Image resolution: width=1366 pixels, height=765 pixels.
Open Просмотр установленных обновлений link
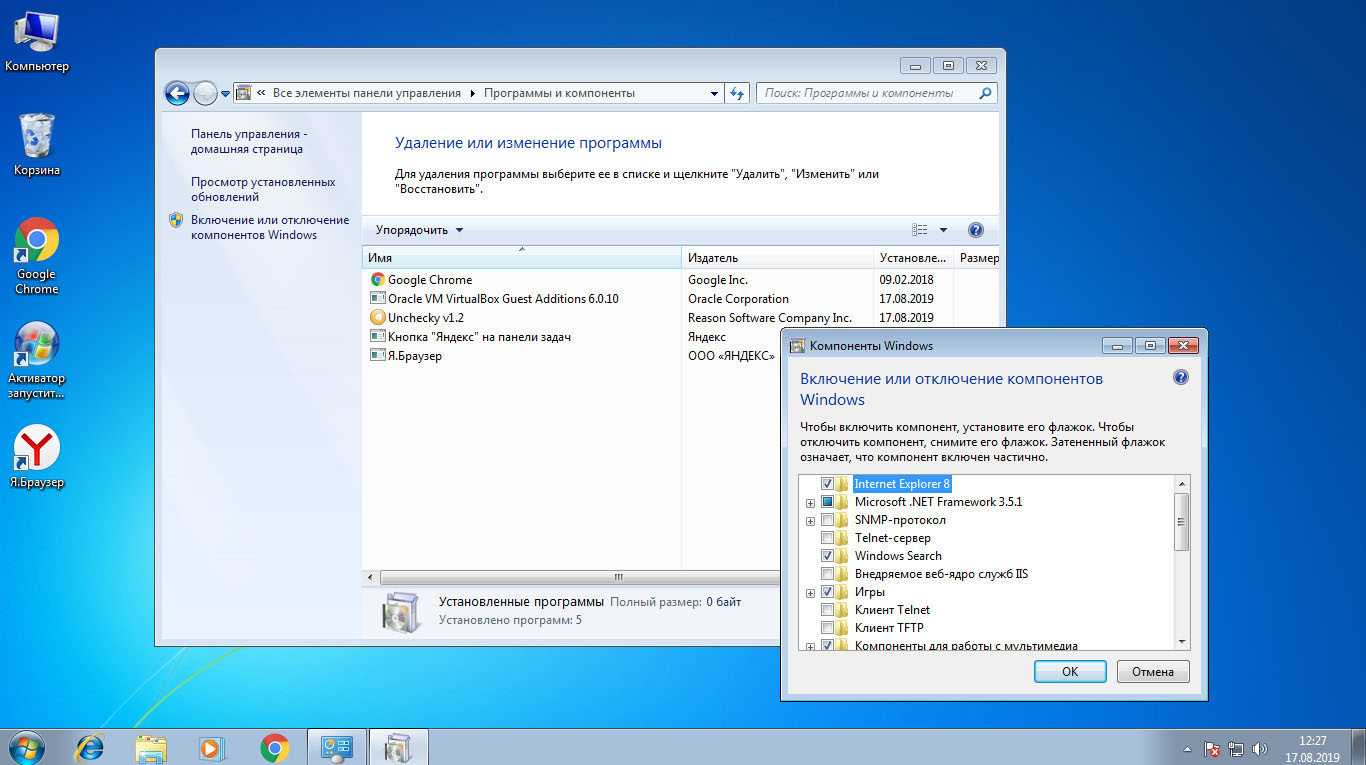tap(263, 189)
